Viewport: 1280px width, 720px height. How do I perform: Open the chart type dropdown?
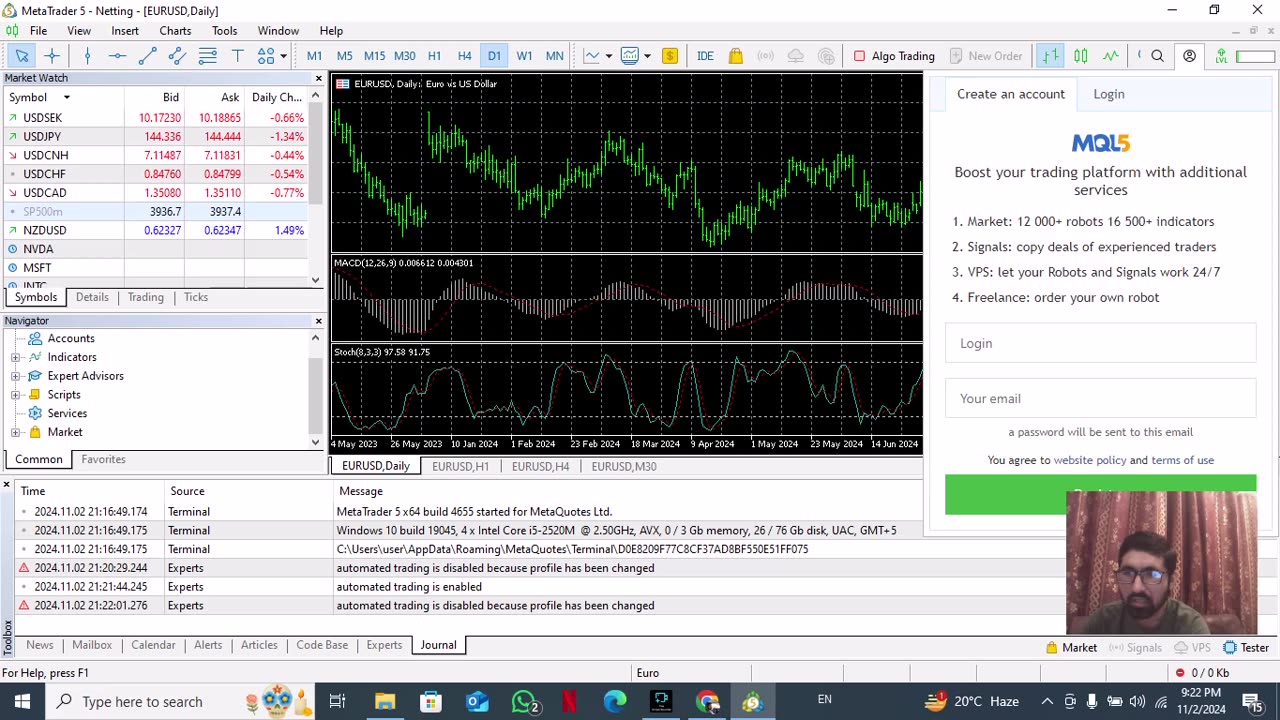608,56
